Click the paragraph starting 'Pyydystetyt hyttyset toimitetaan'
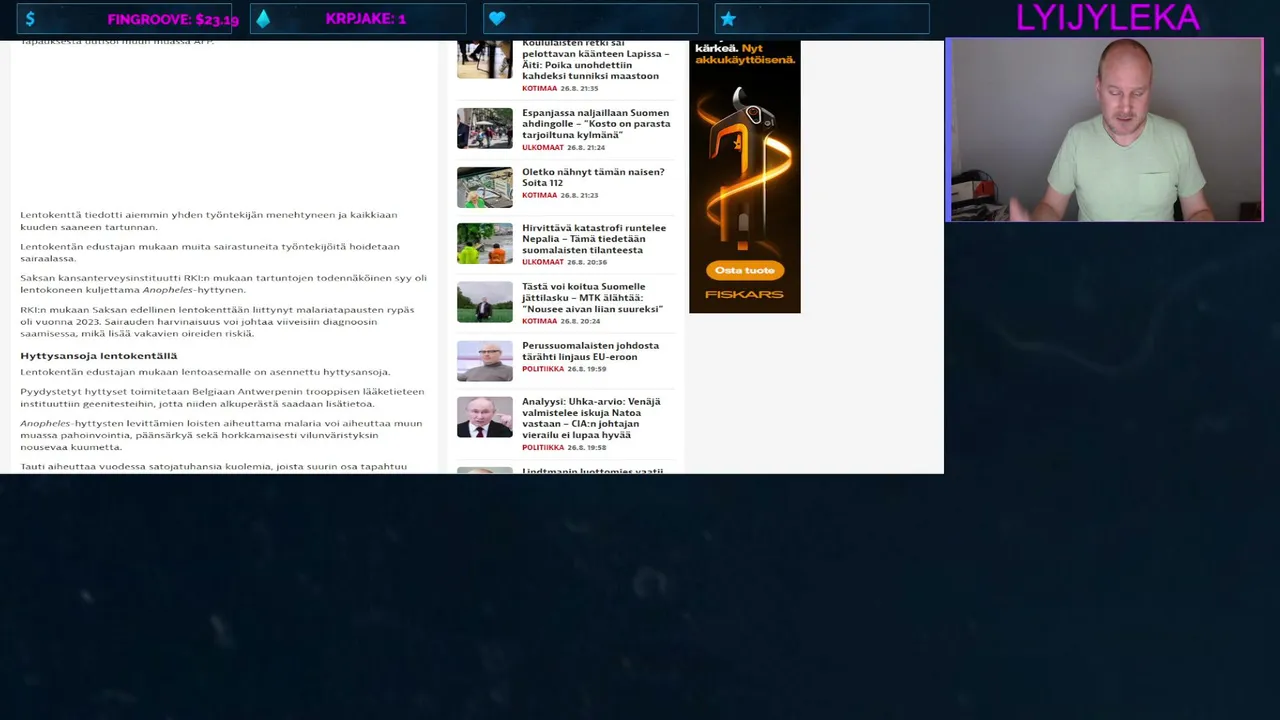 222,398
